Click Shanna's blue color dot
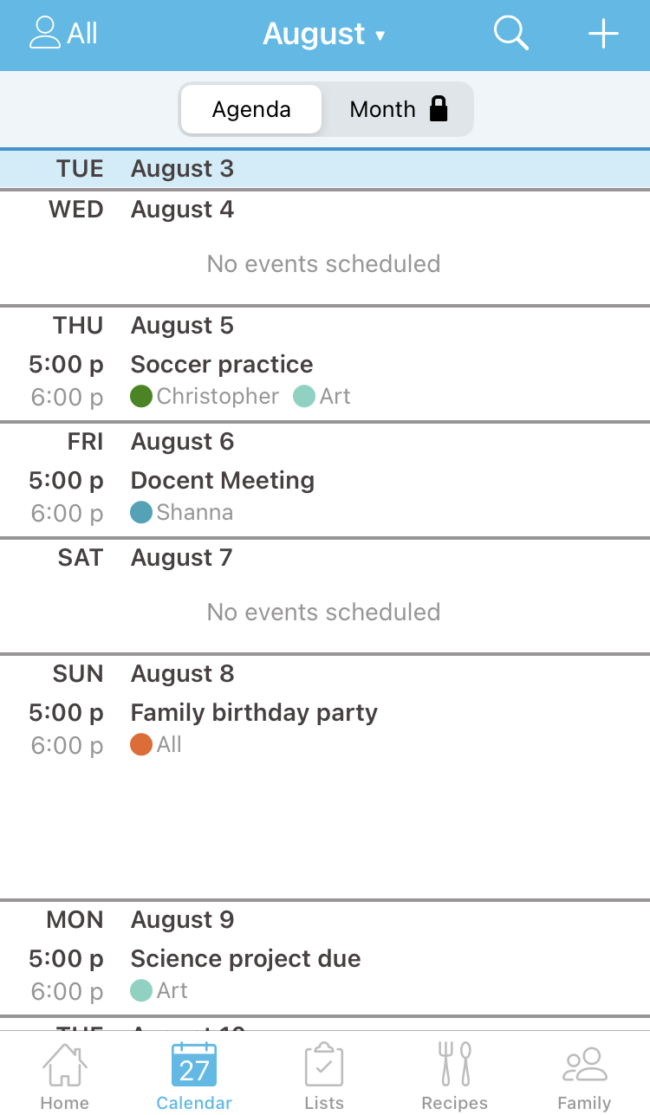 tap(141, 512)
